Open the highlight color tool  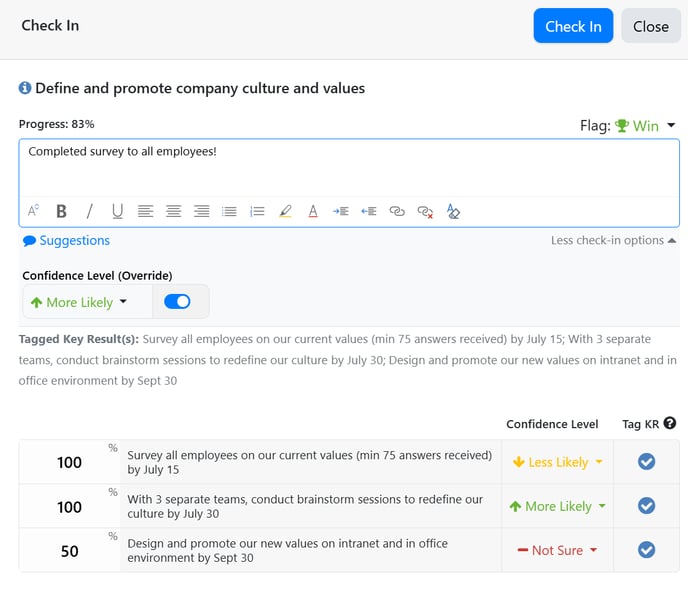pos(285,211)
